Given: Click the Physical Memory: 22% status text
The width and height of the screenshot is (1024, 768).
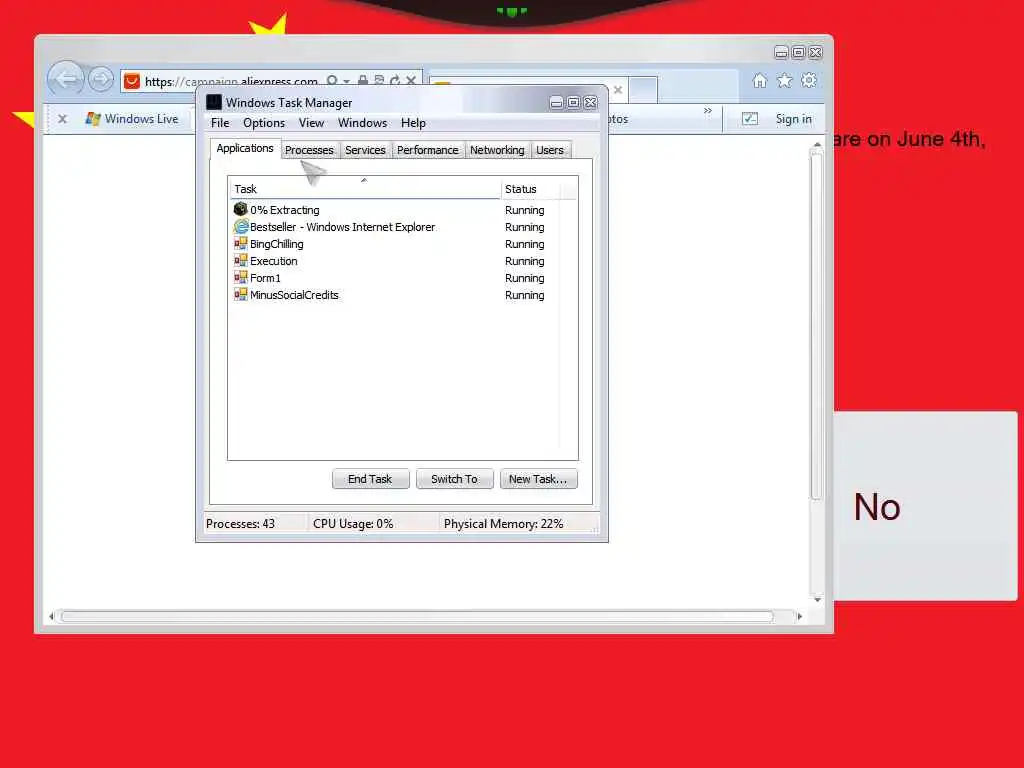Looking at the screenshot, I should (504, 524).
